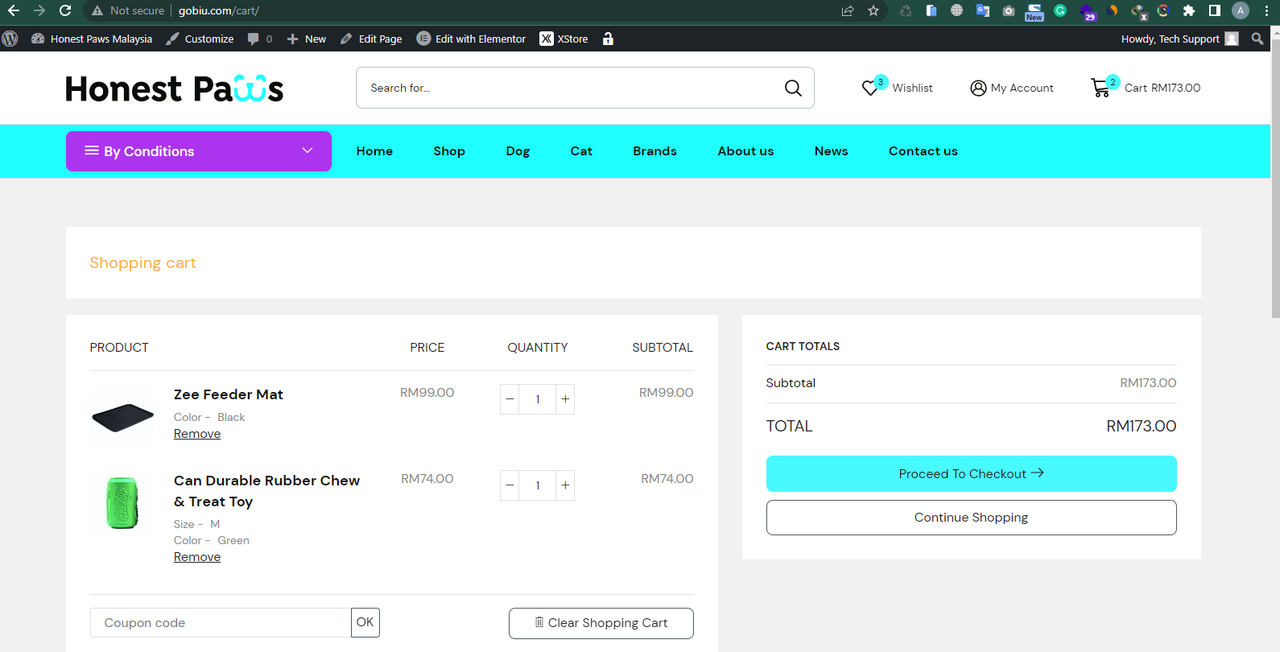This screenshot has height=652, width=1280.
Task: Click the browser address bar URL
Action: pos(219,10)
